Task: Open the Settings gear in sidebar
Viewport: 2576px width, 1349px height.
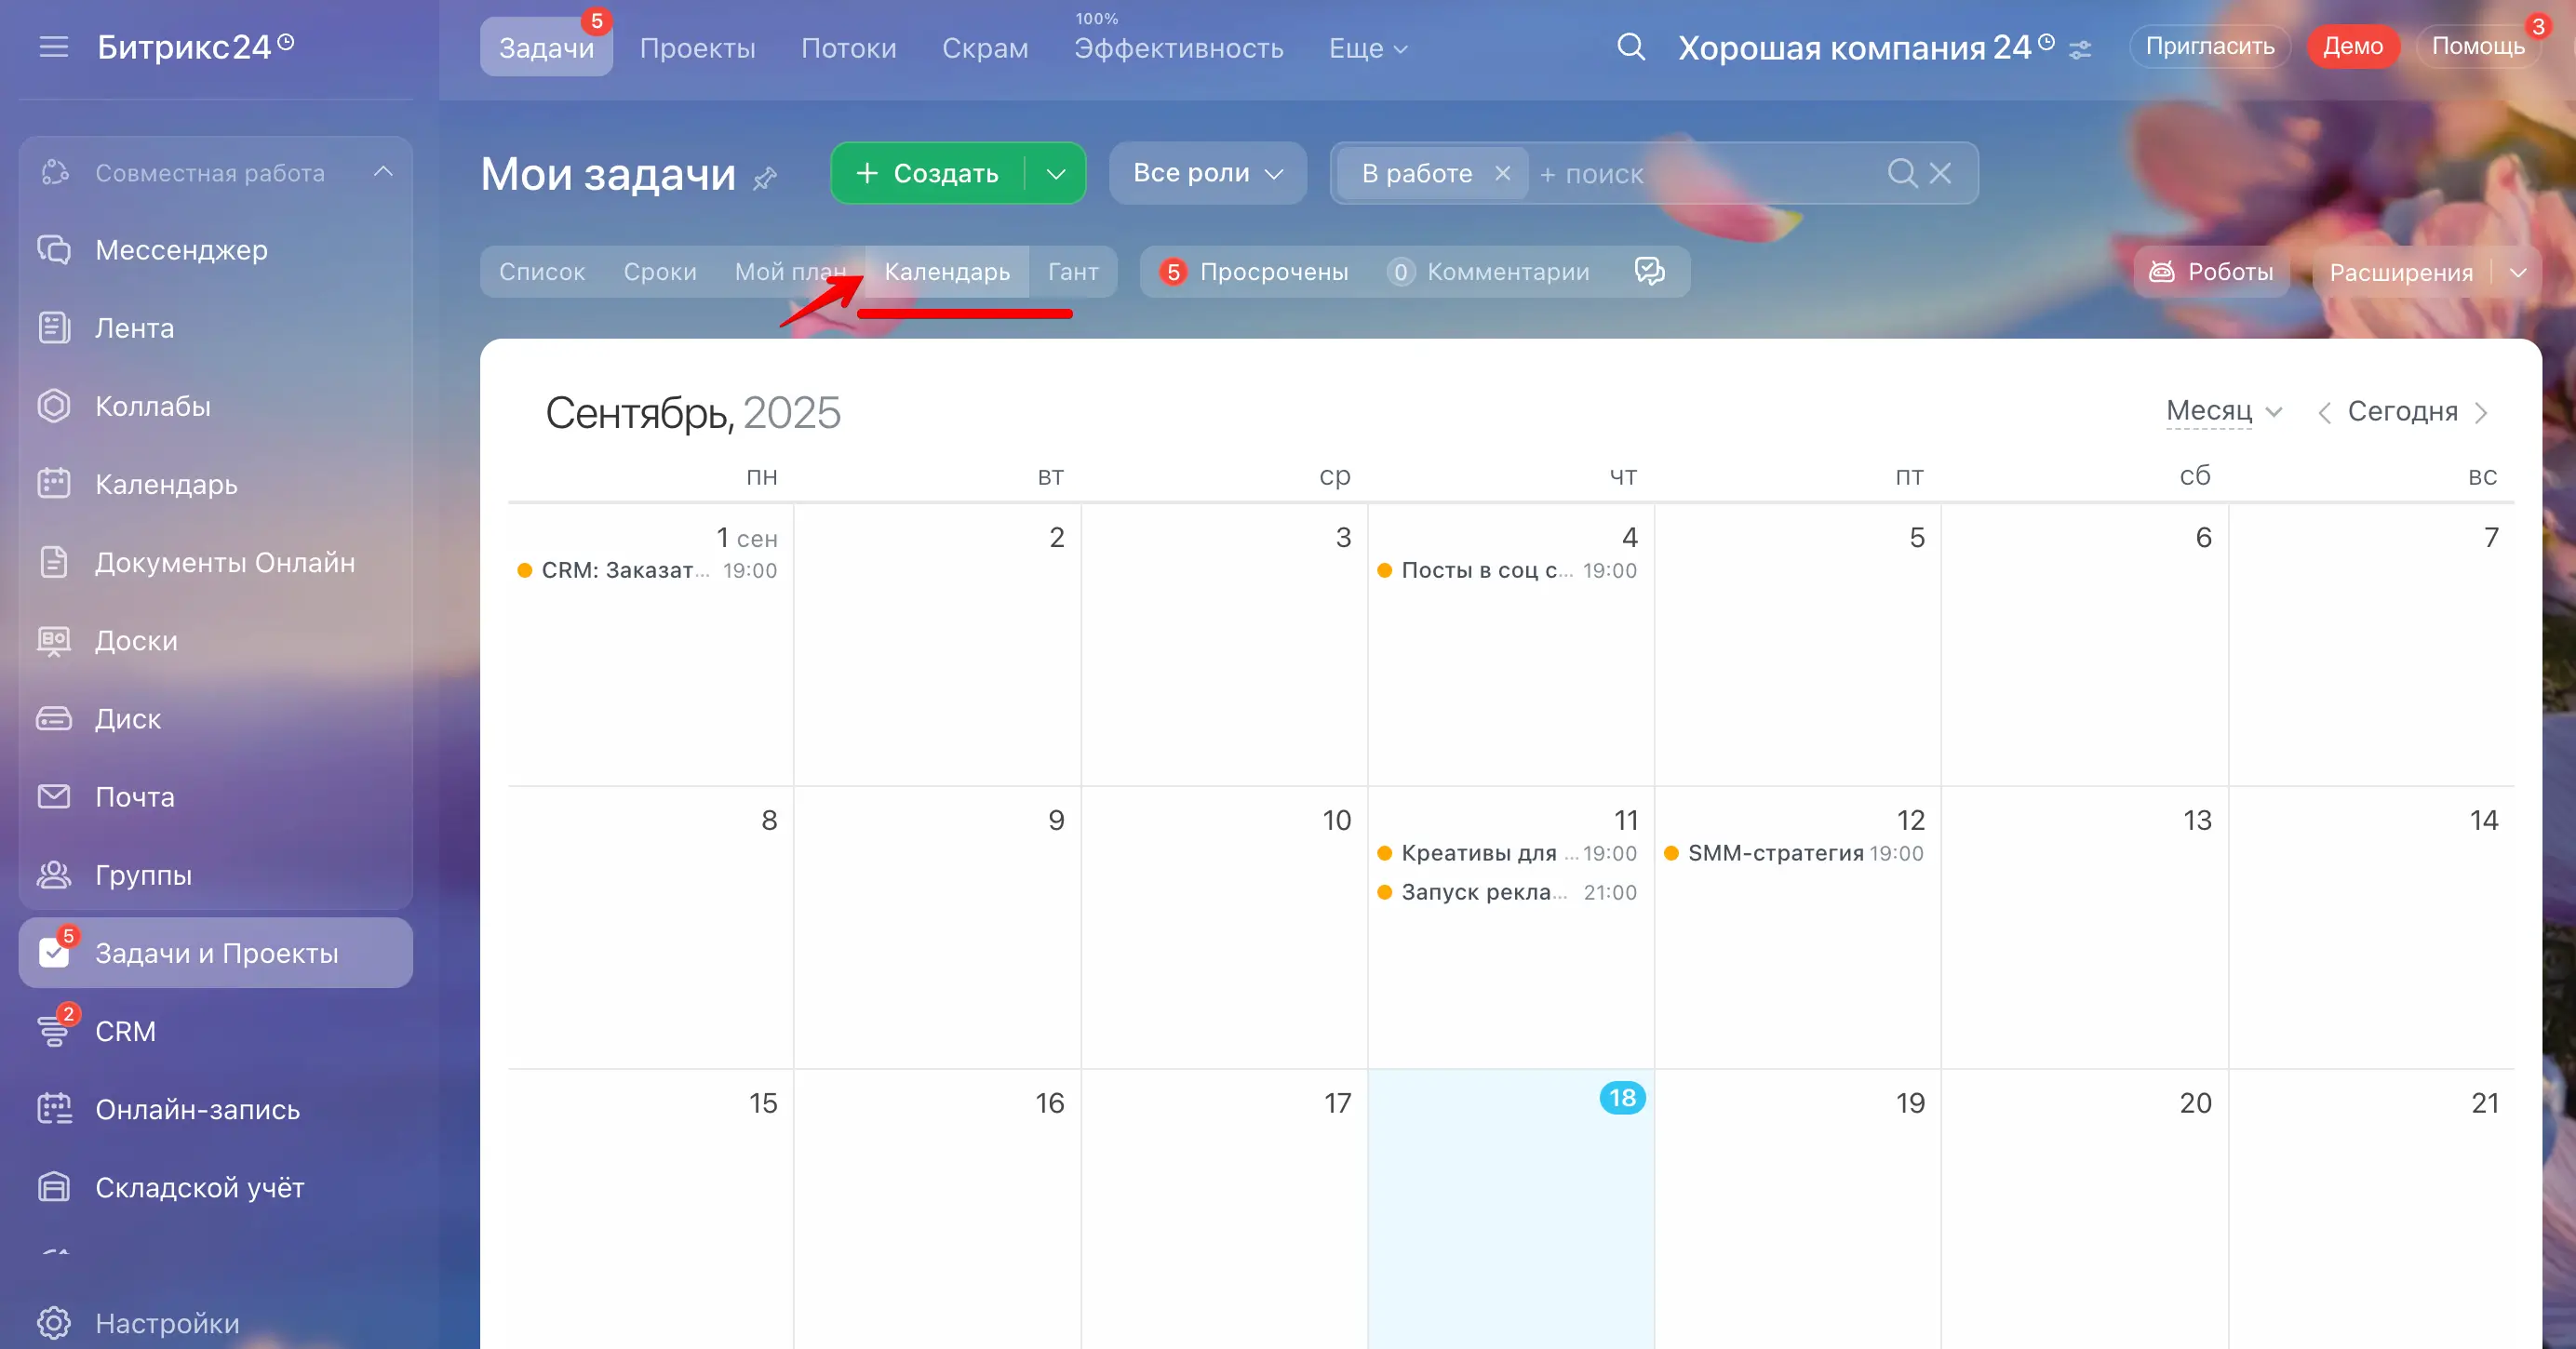Action: pos(54,1322)
